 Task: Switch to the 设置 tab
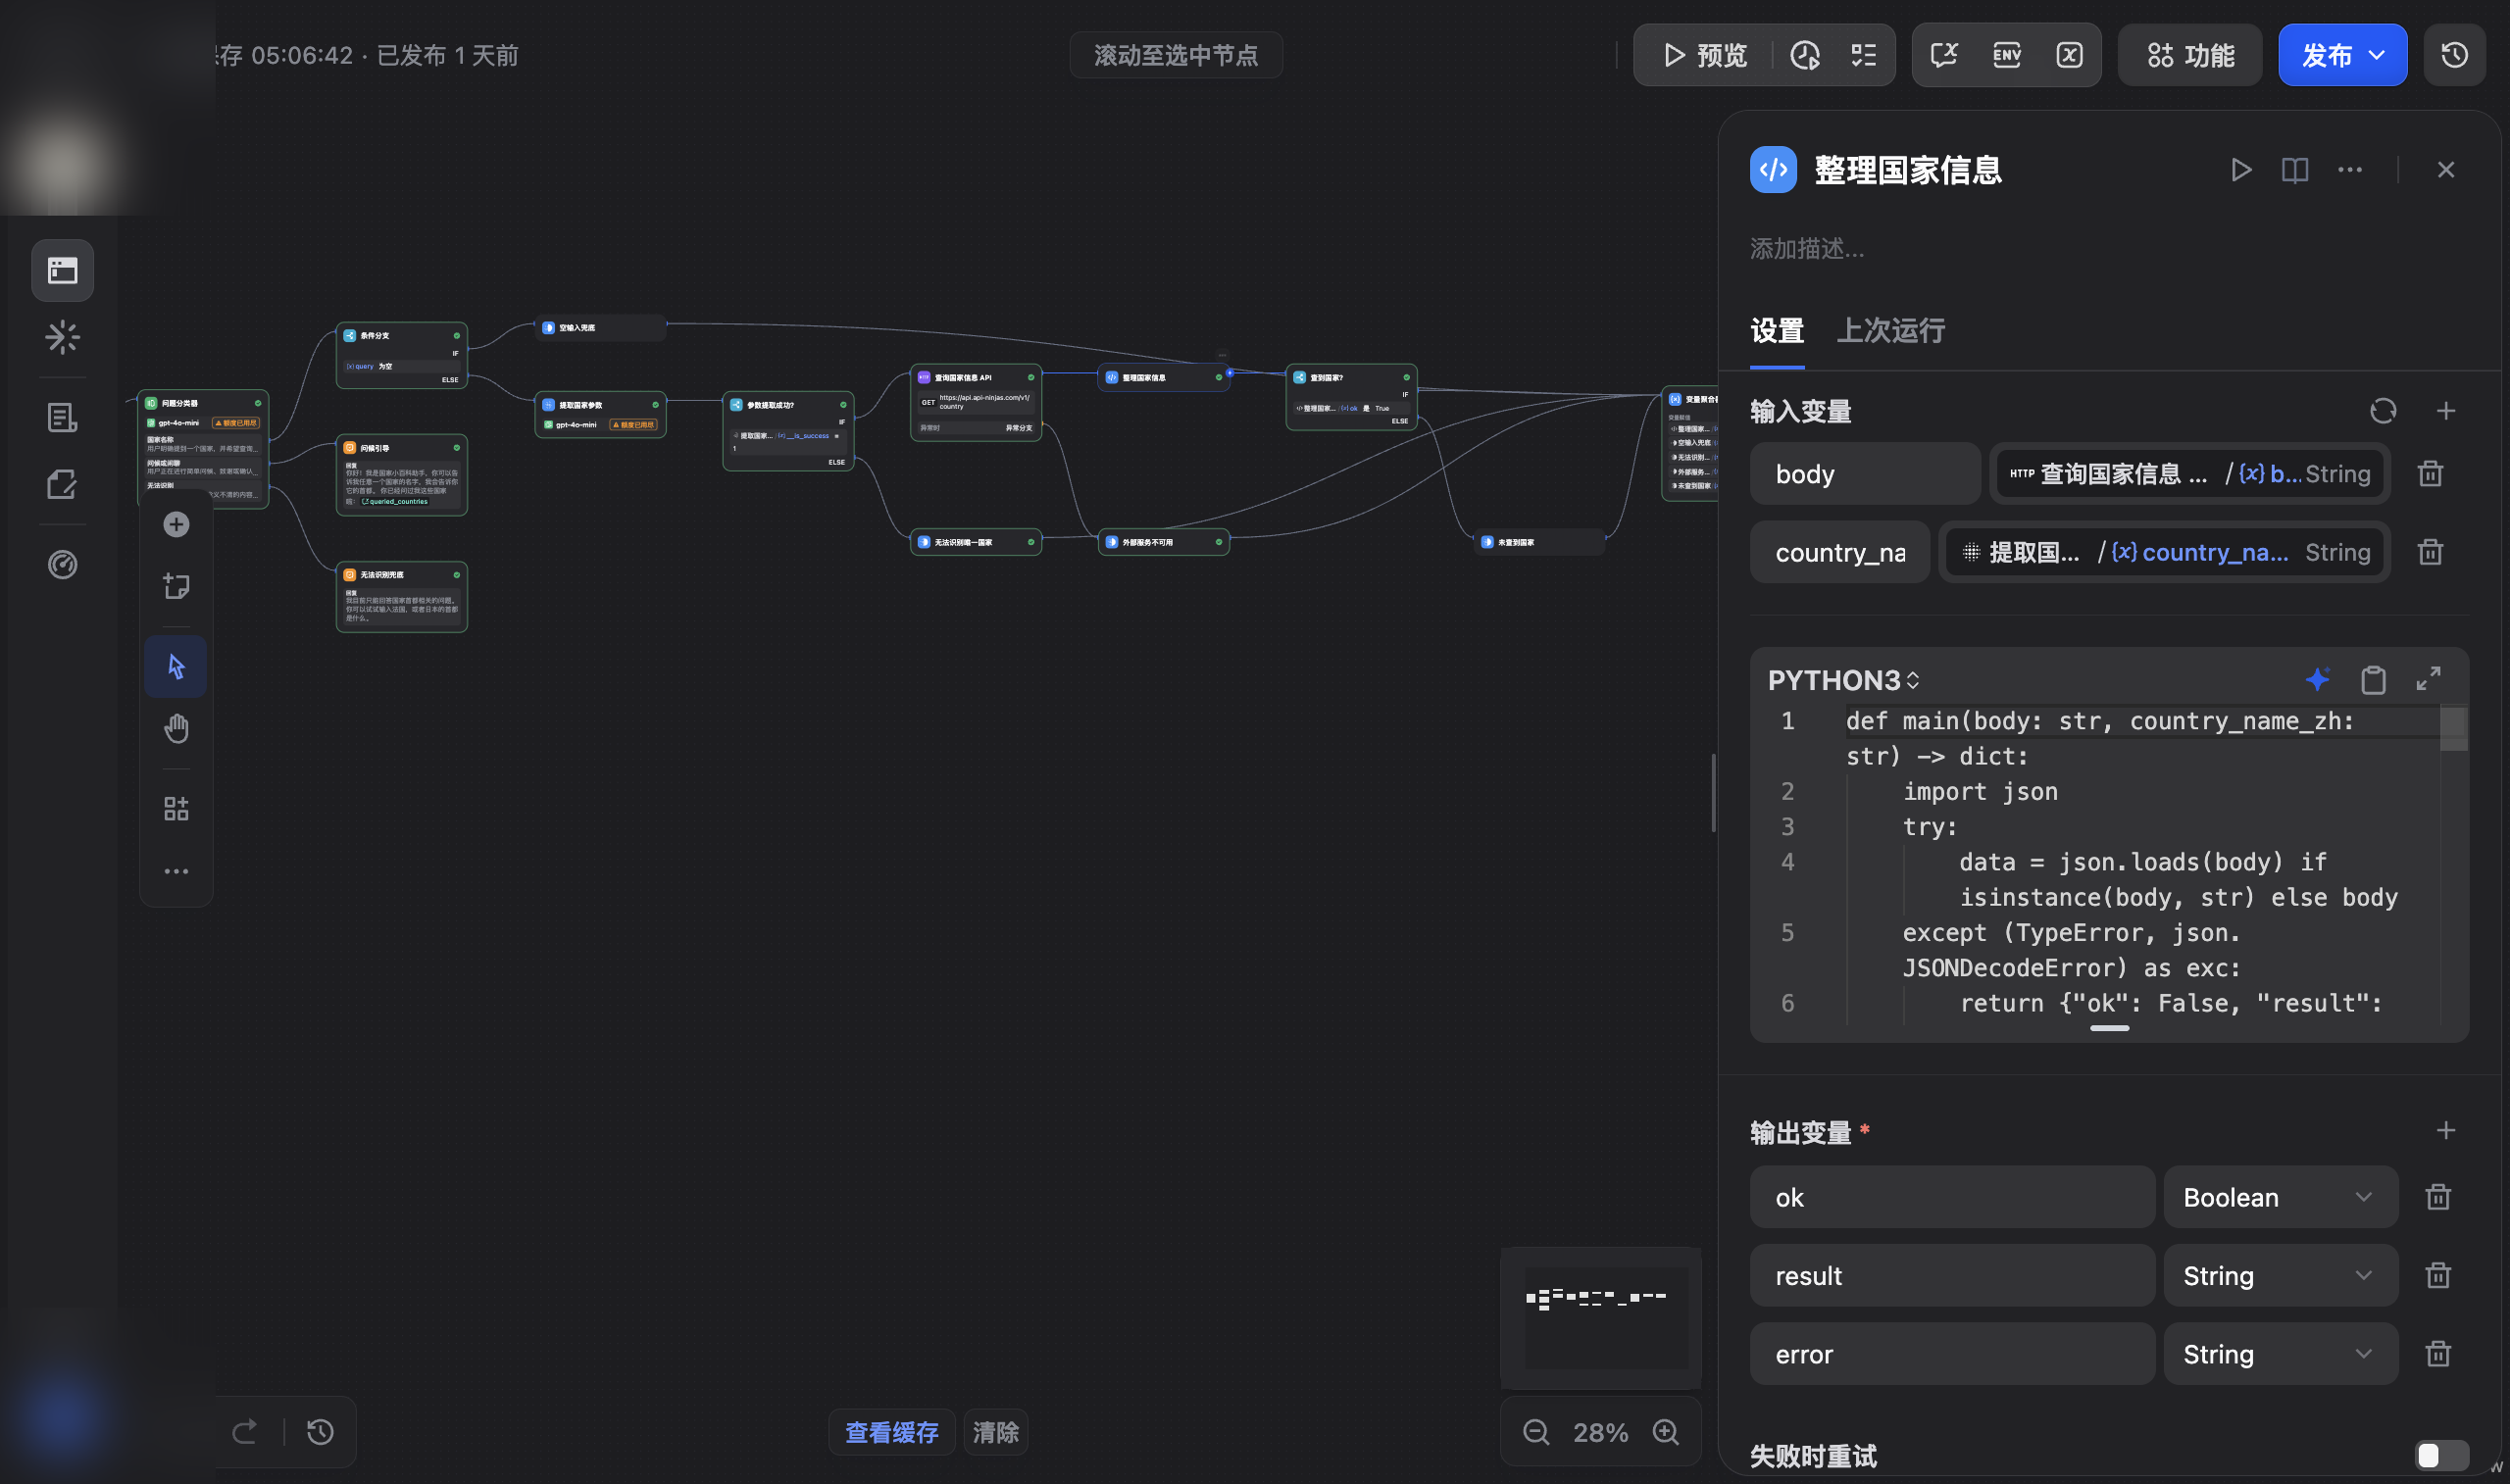click(1777, 331)
